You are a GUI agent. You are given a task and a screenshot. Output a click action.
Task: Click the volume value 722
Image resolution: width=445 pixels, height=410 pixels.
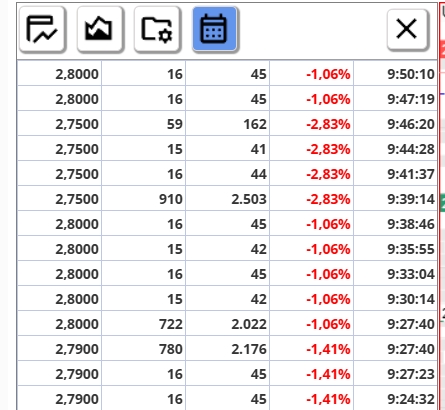[x=171, y=324]
